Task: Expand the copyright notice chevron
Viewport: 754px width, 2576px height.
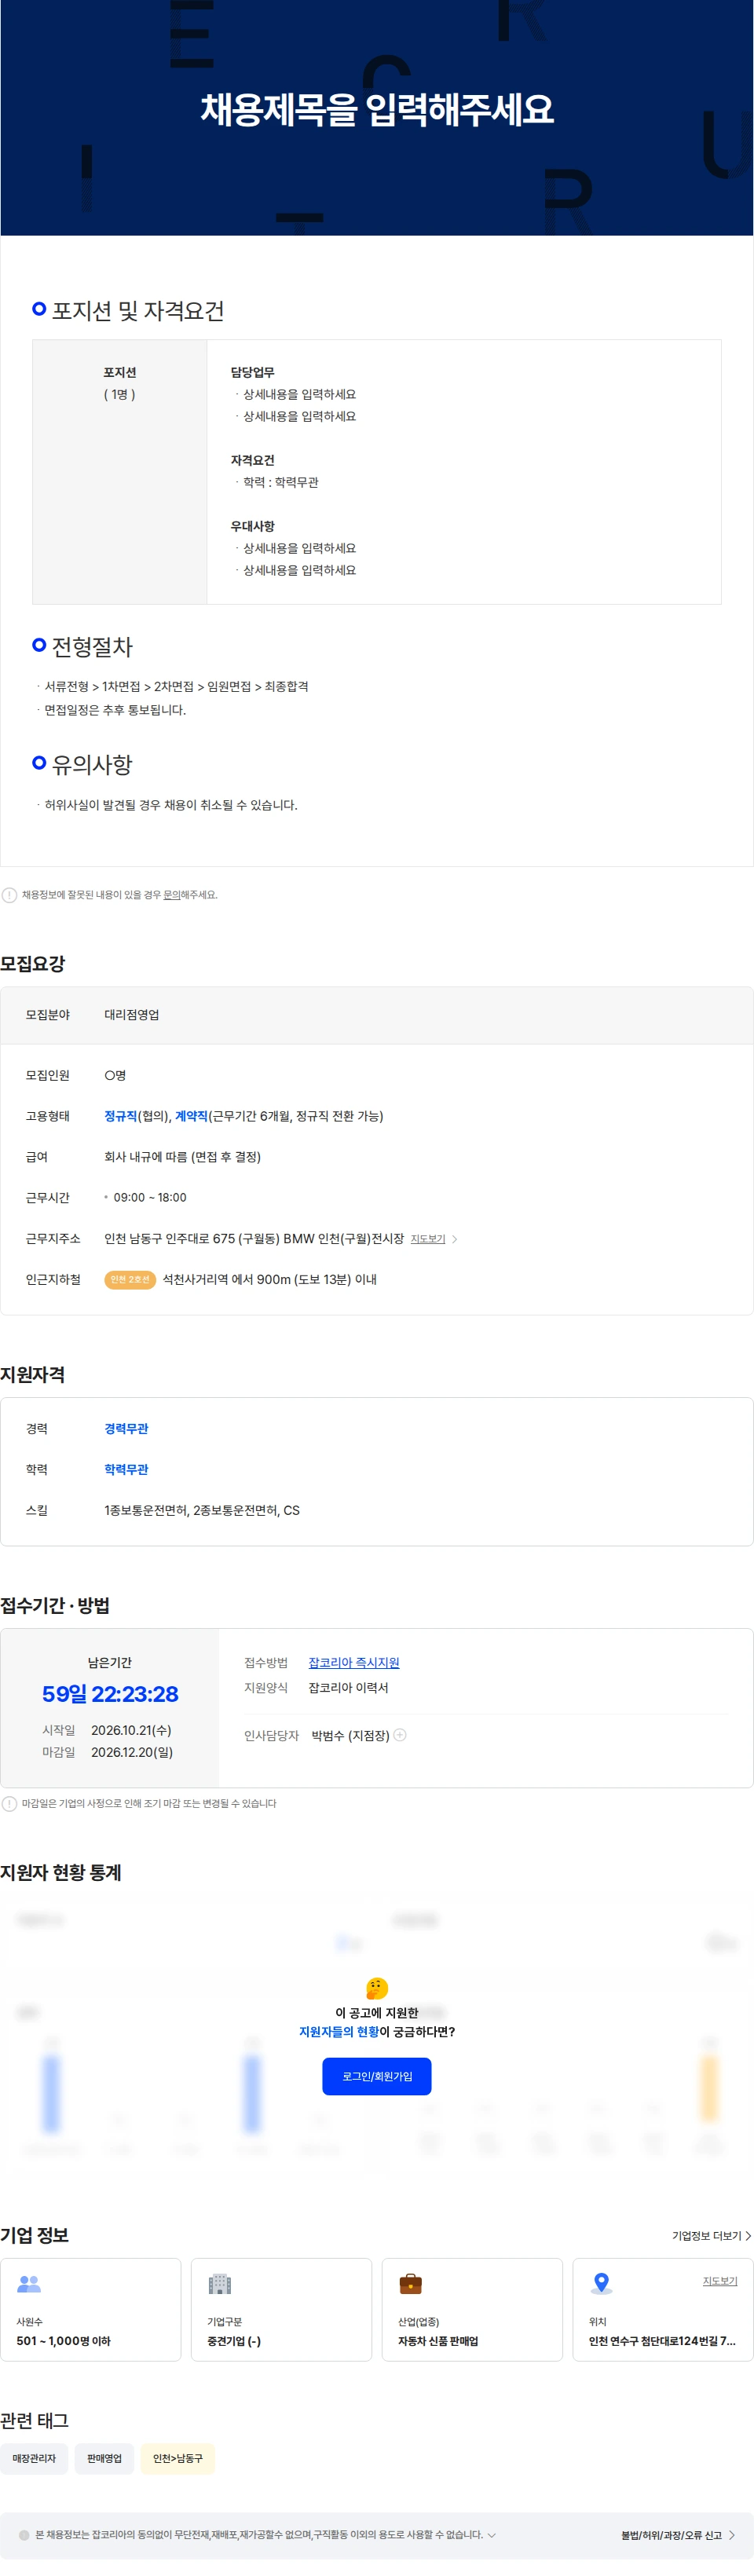Action: [x=491, y=2535]
